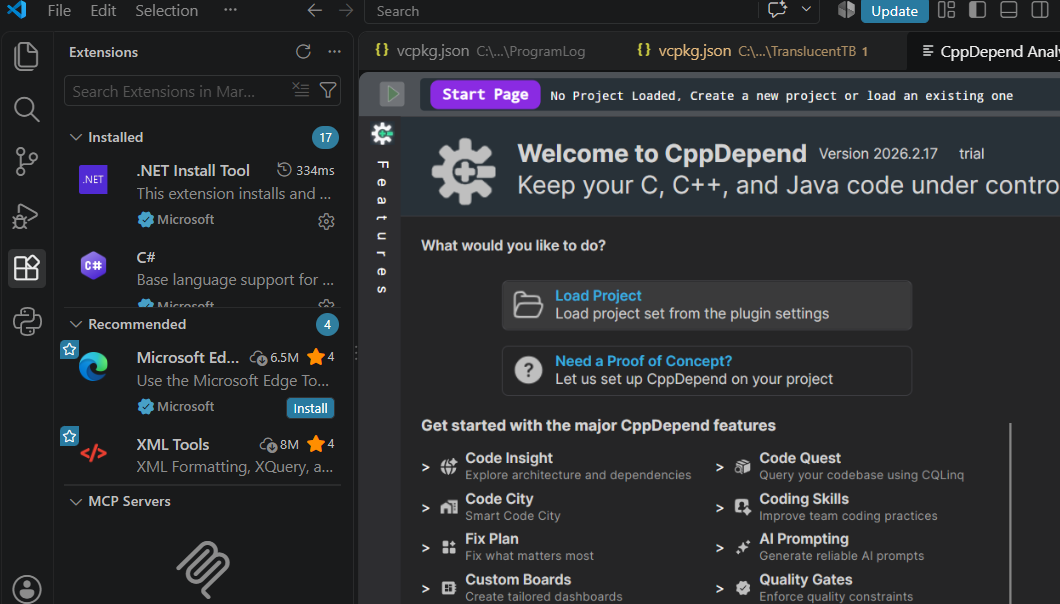1060x604 pixels.
Task: Collapse the MCP Servers section
Action: coord(76,502)
